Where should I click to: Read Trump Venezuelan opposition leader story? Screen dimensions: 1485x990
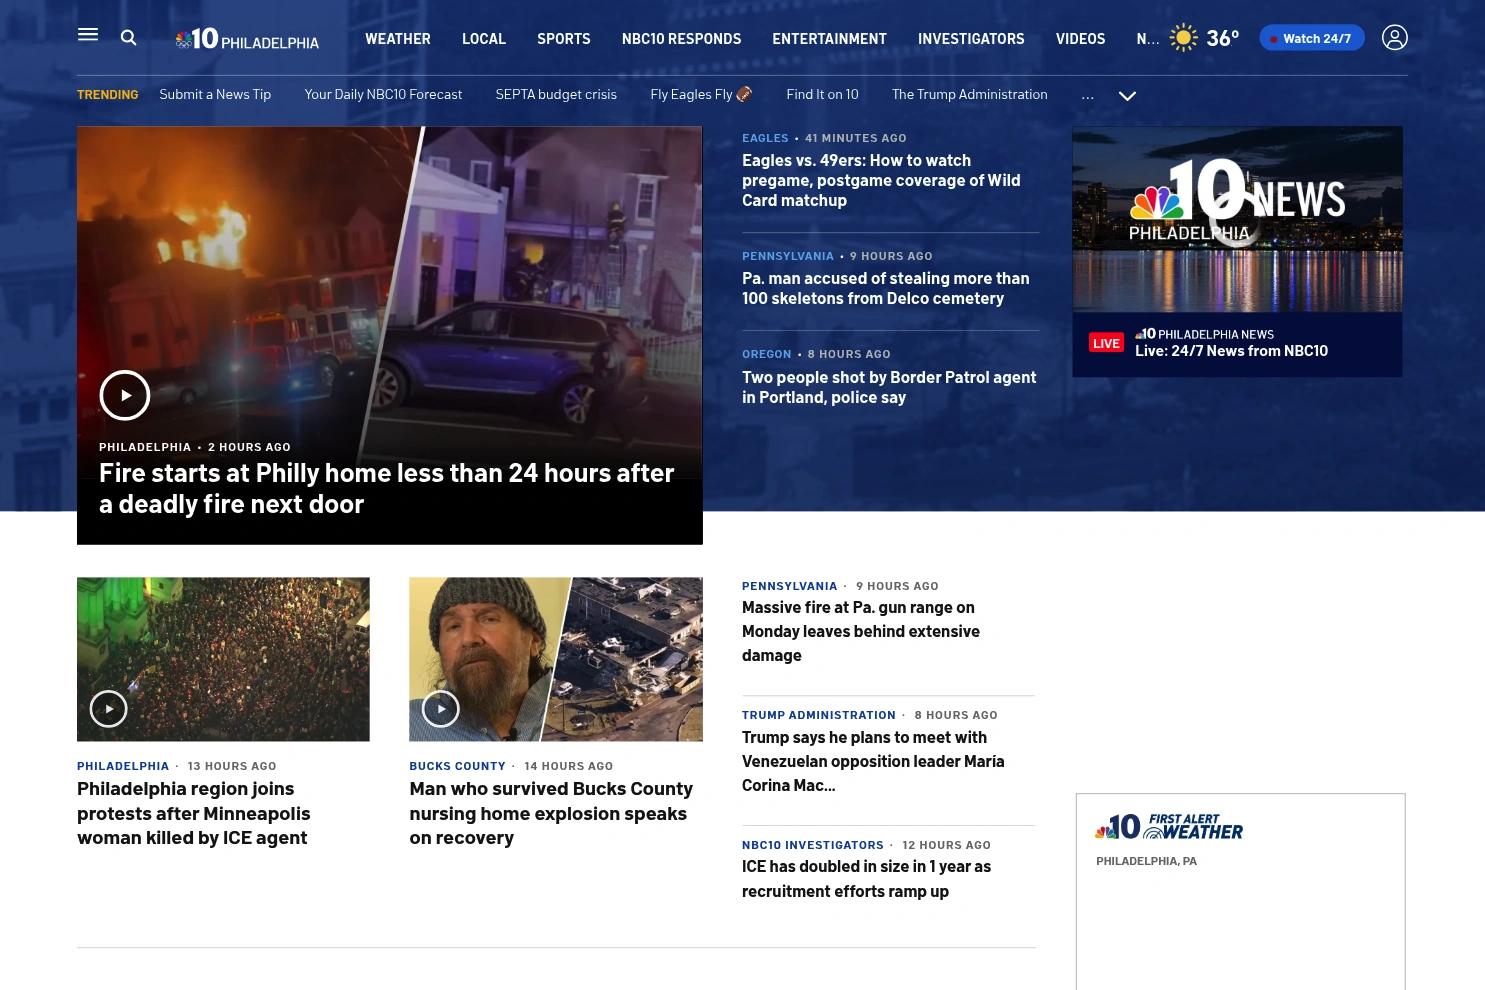873,761
